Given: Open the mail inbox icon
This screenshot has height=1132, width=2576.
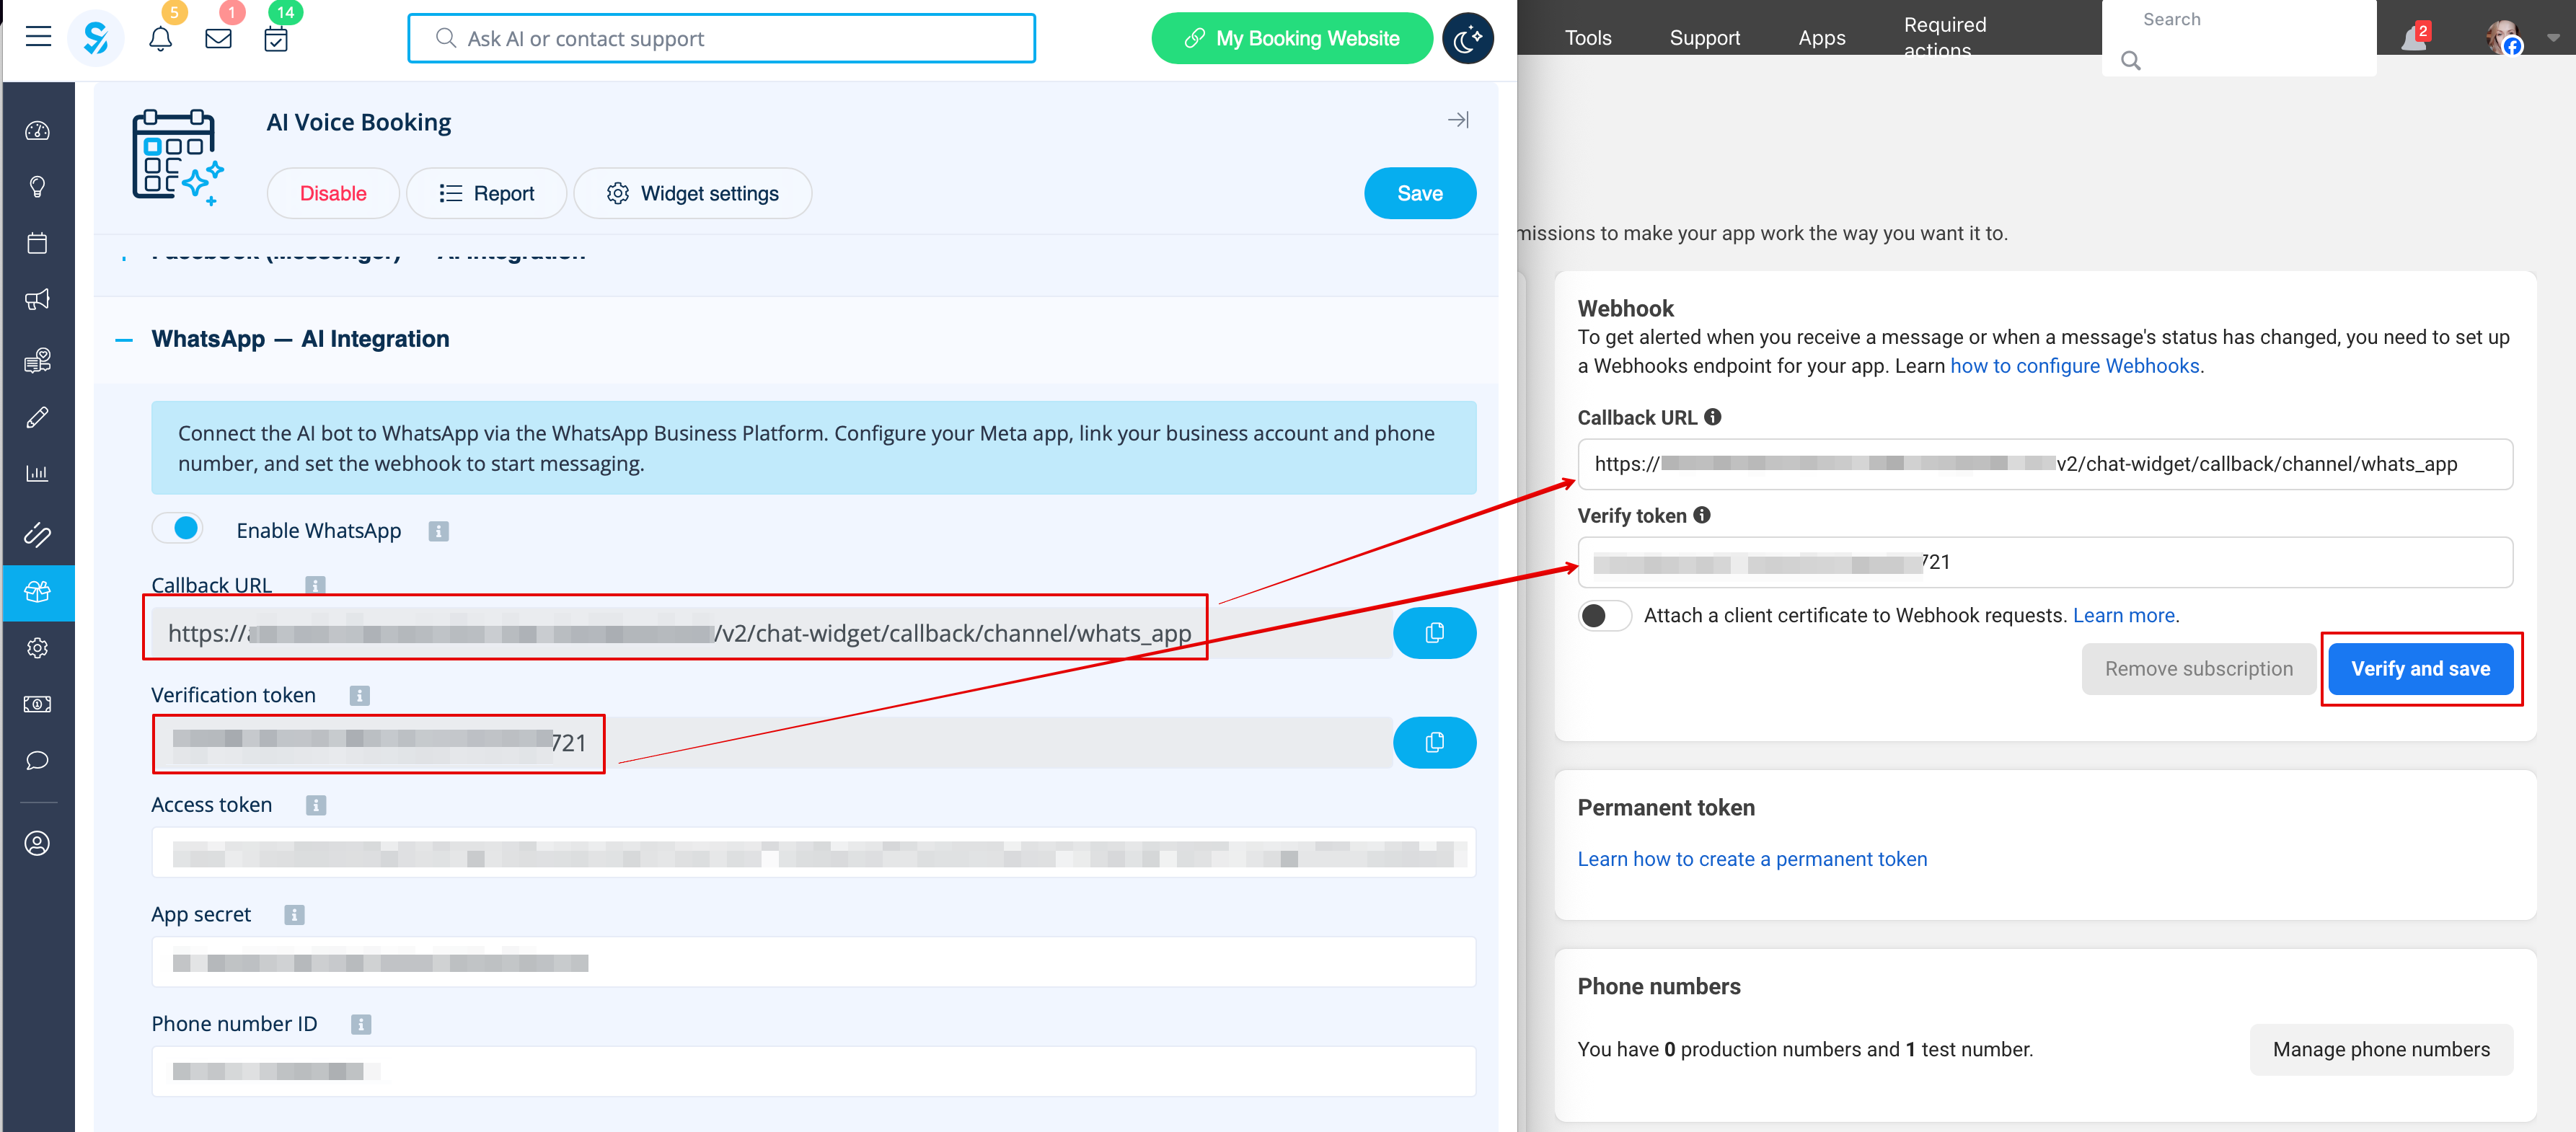Looking at the screenshot, I should tap(218, 39).
